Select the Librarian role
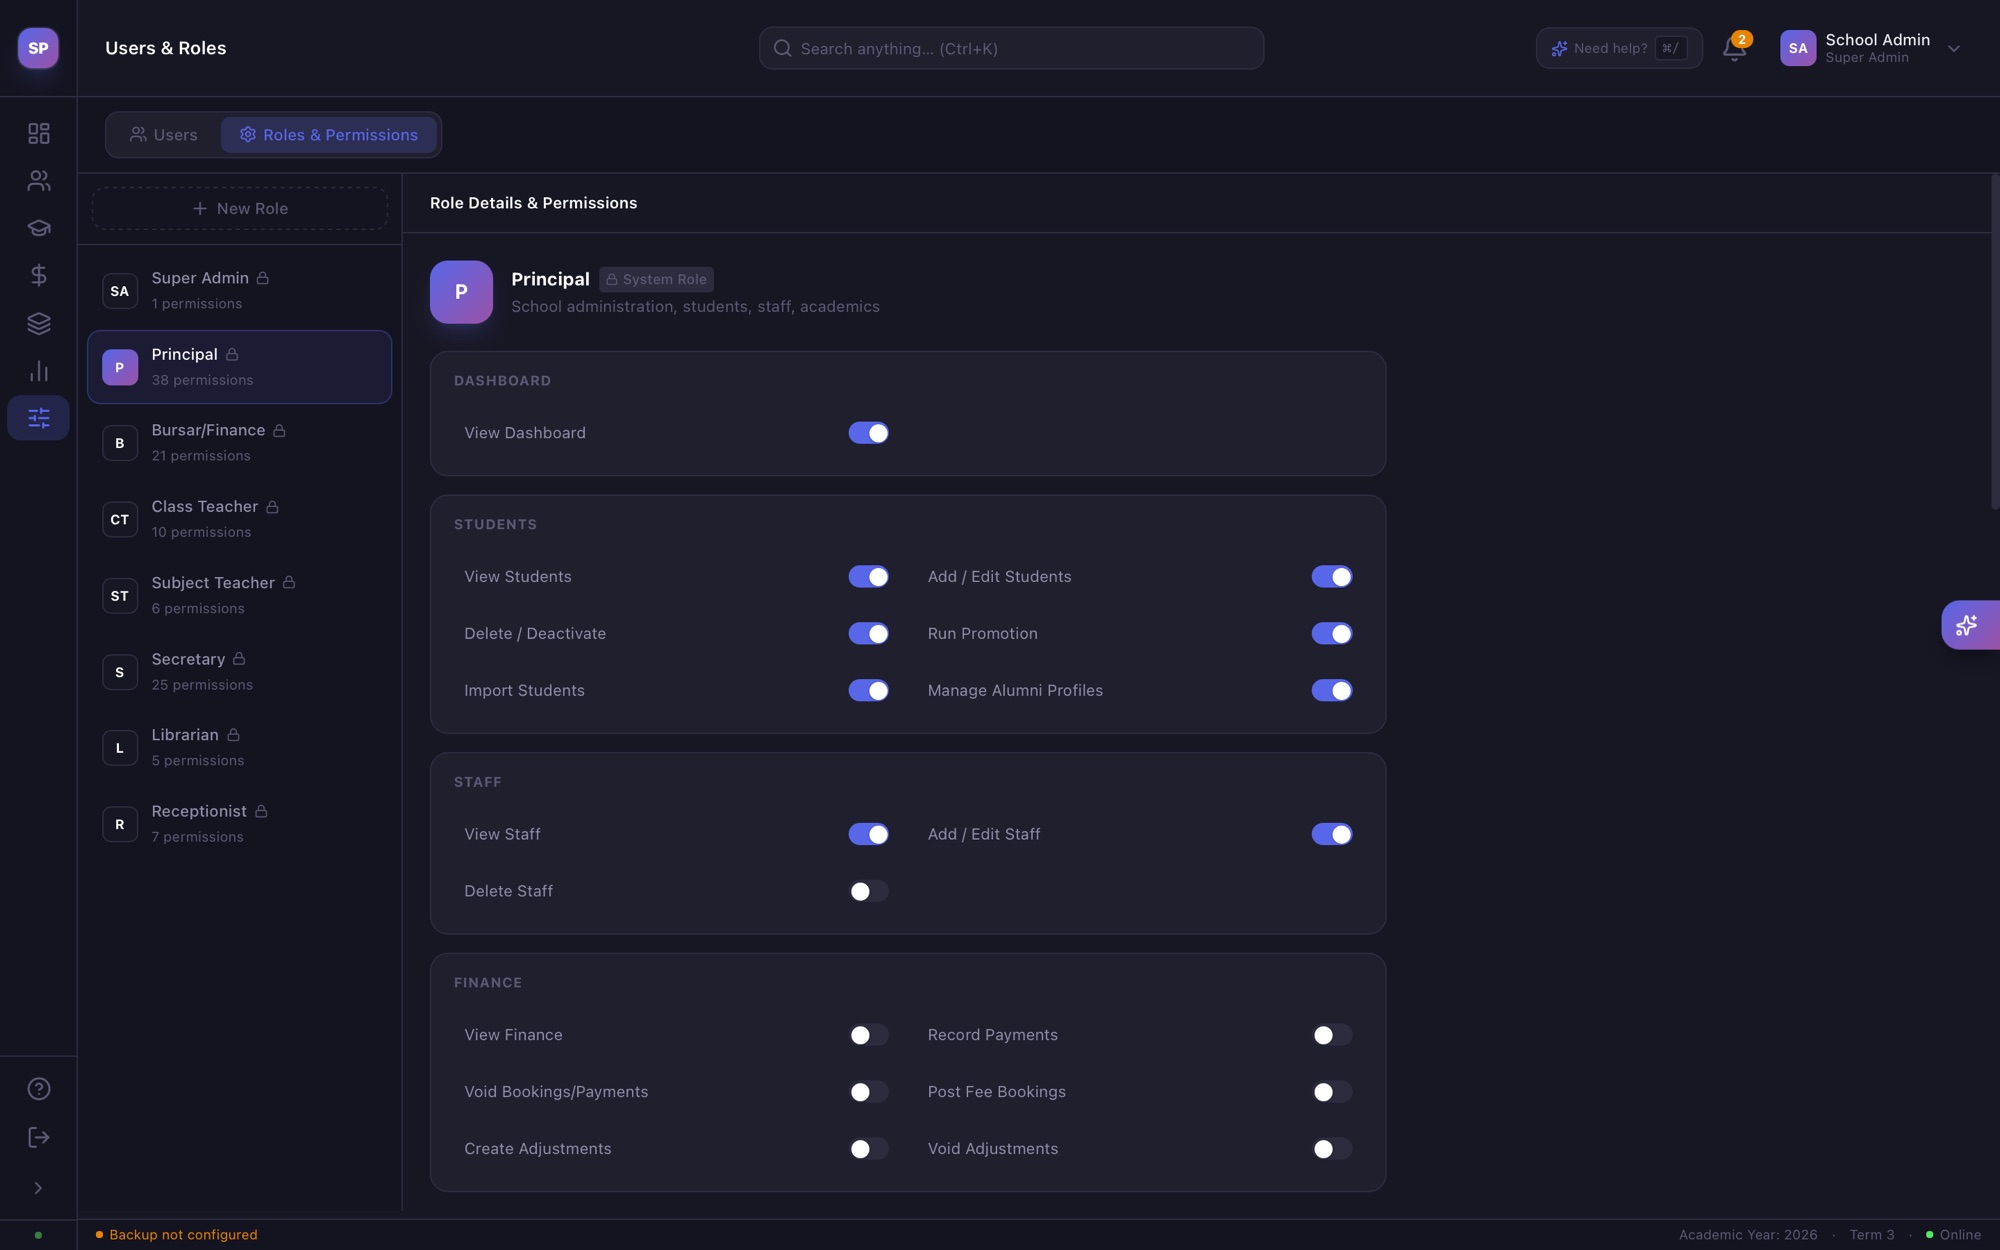The width and height of the screenshot is (2000, 1250). click(239, 748)
